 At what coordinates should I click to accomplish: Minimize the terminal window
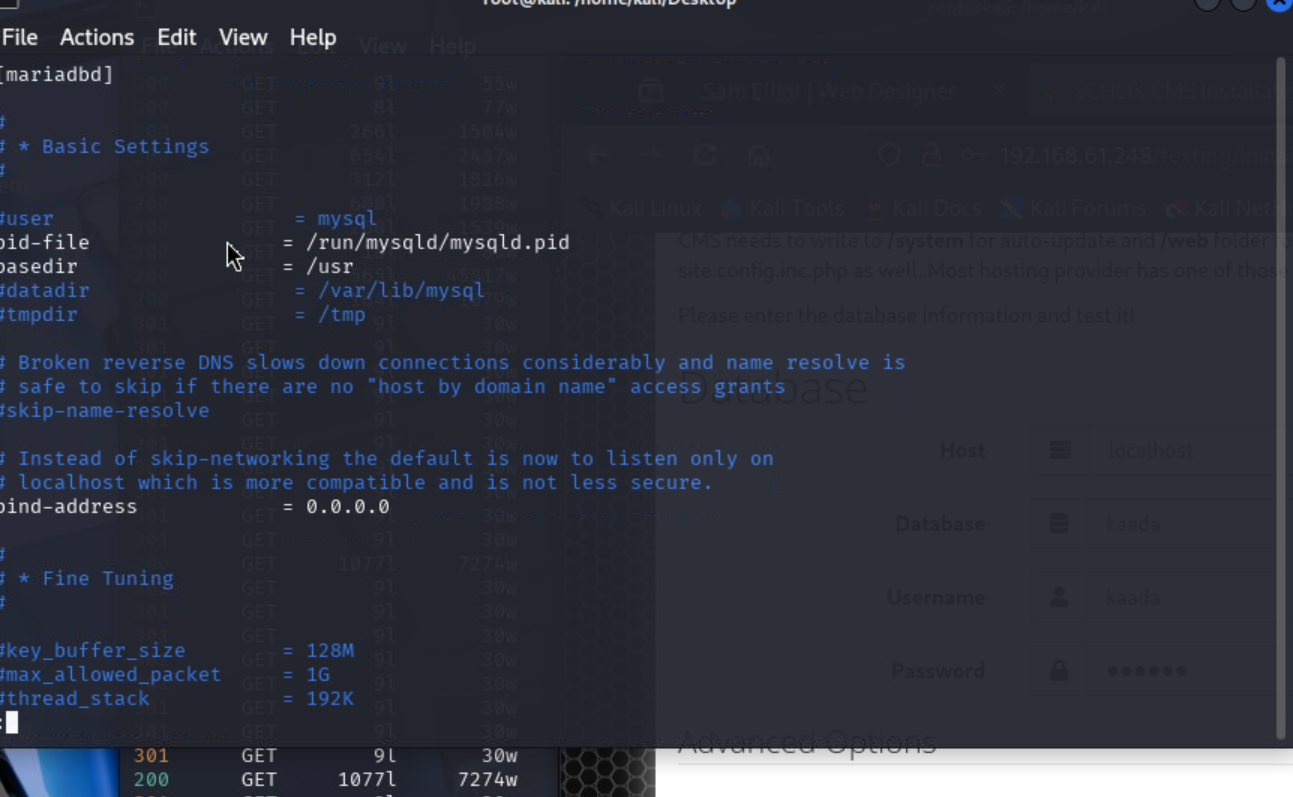point(1207,3)
